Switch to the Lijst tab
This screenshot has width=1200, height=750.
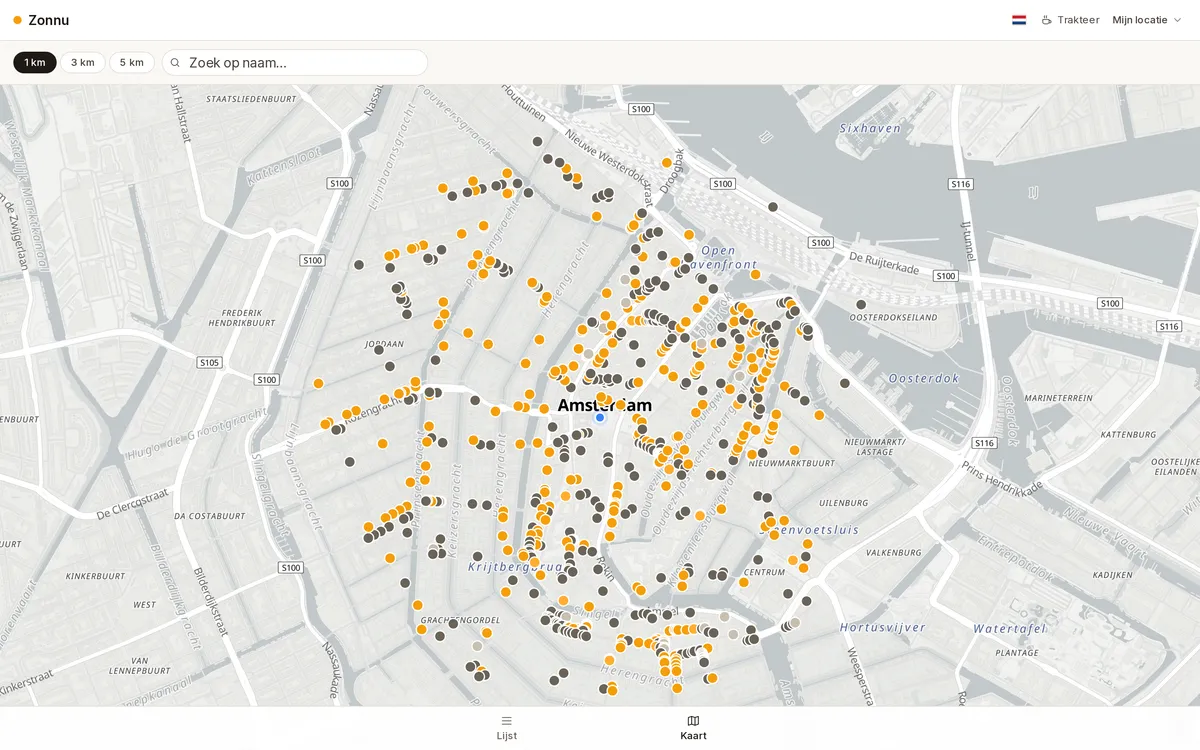pos(507,728)
